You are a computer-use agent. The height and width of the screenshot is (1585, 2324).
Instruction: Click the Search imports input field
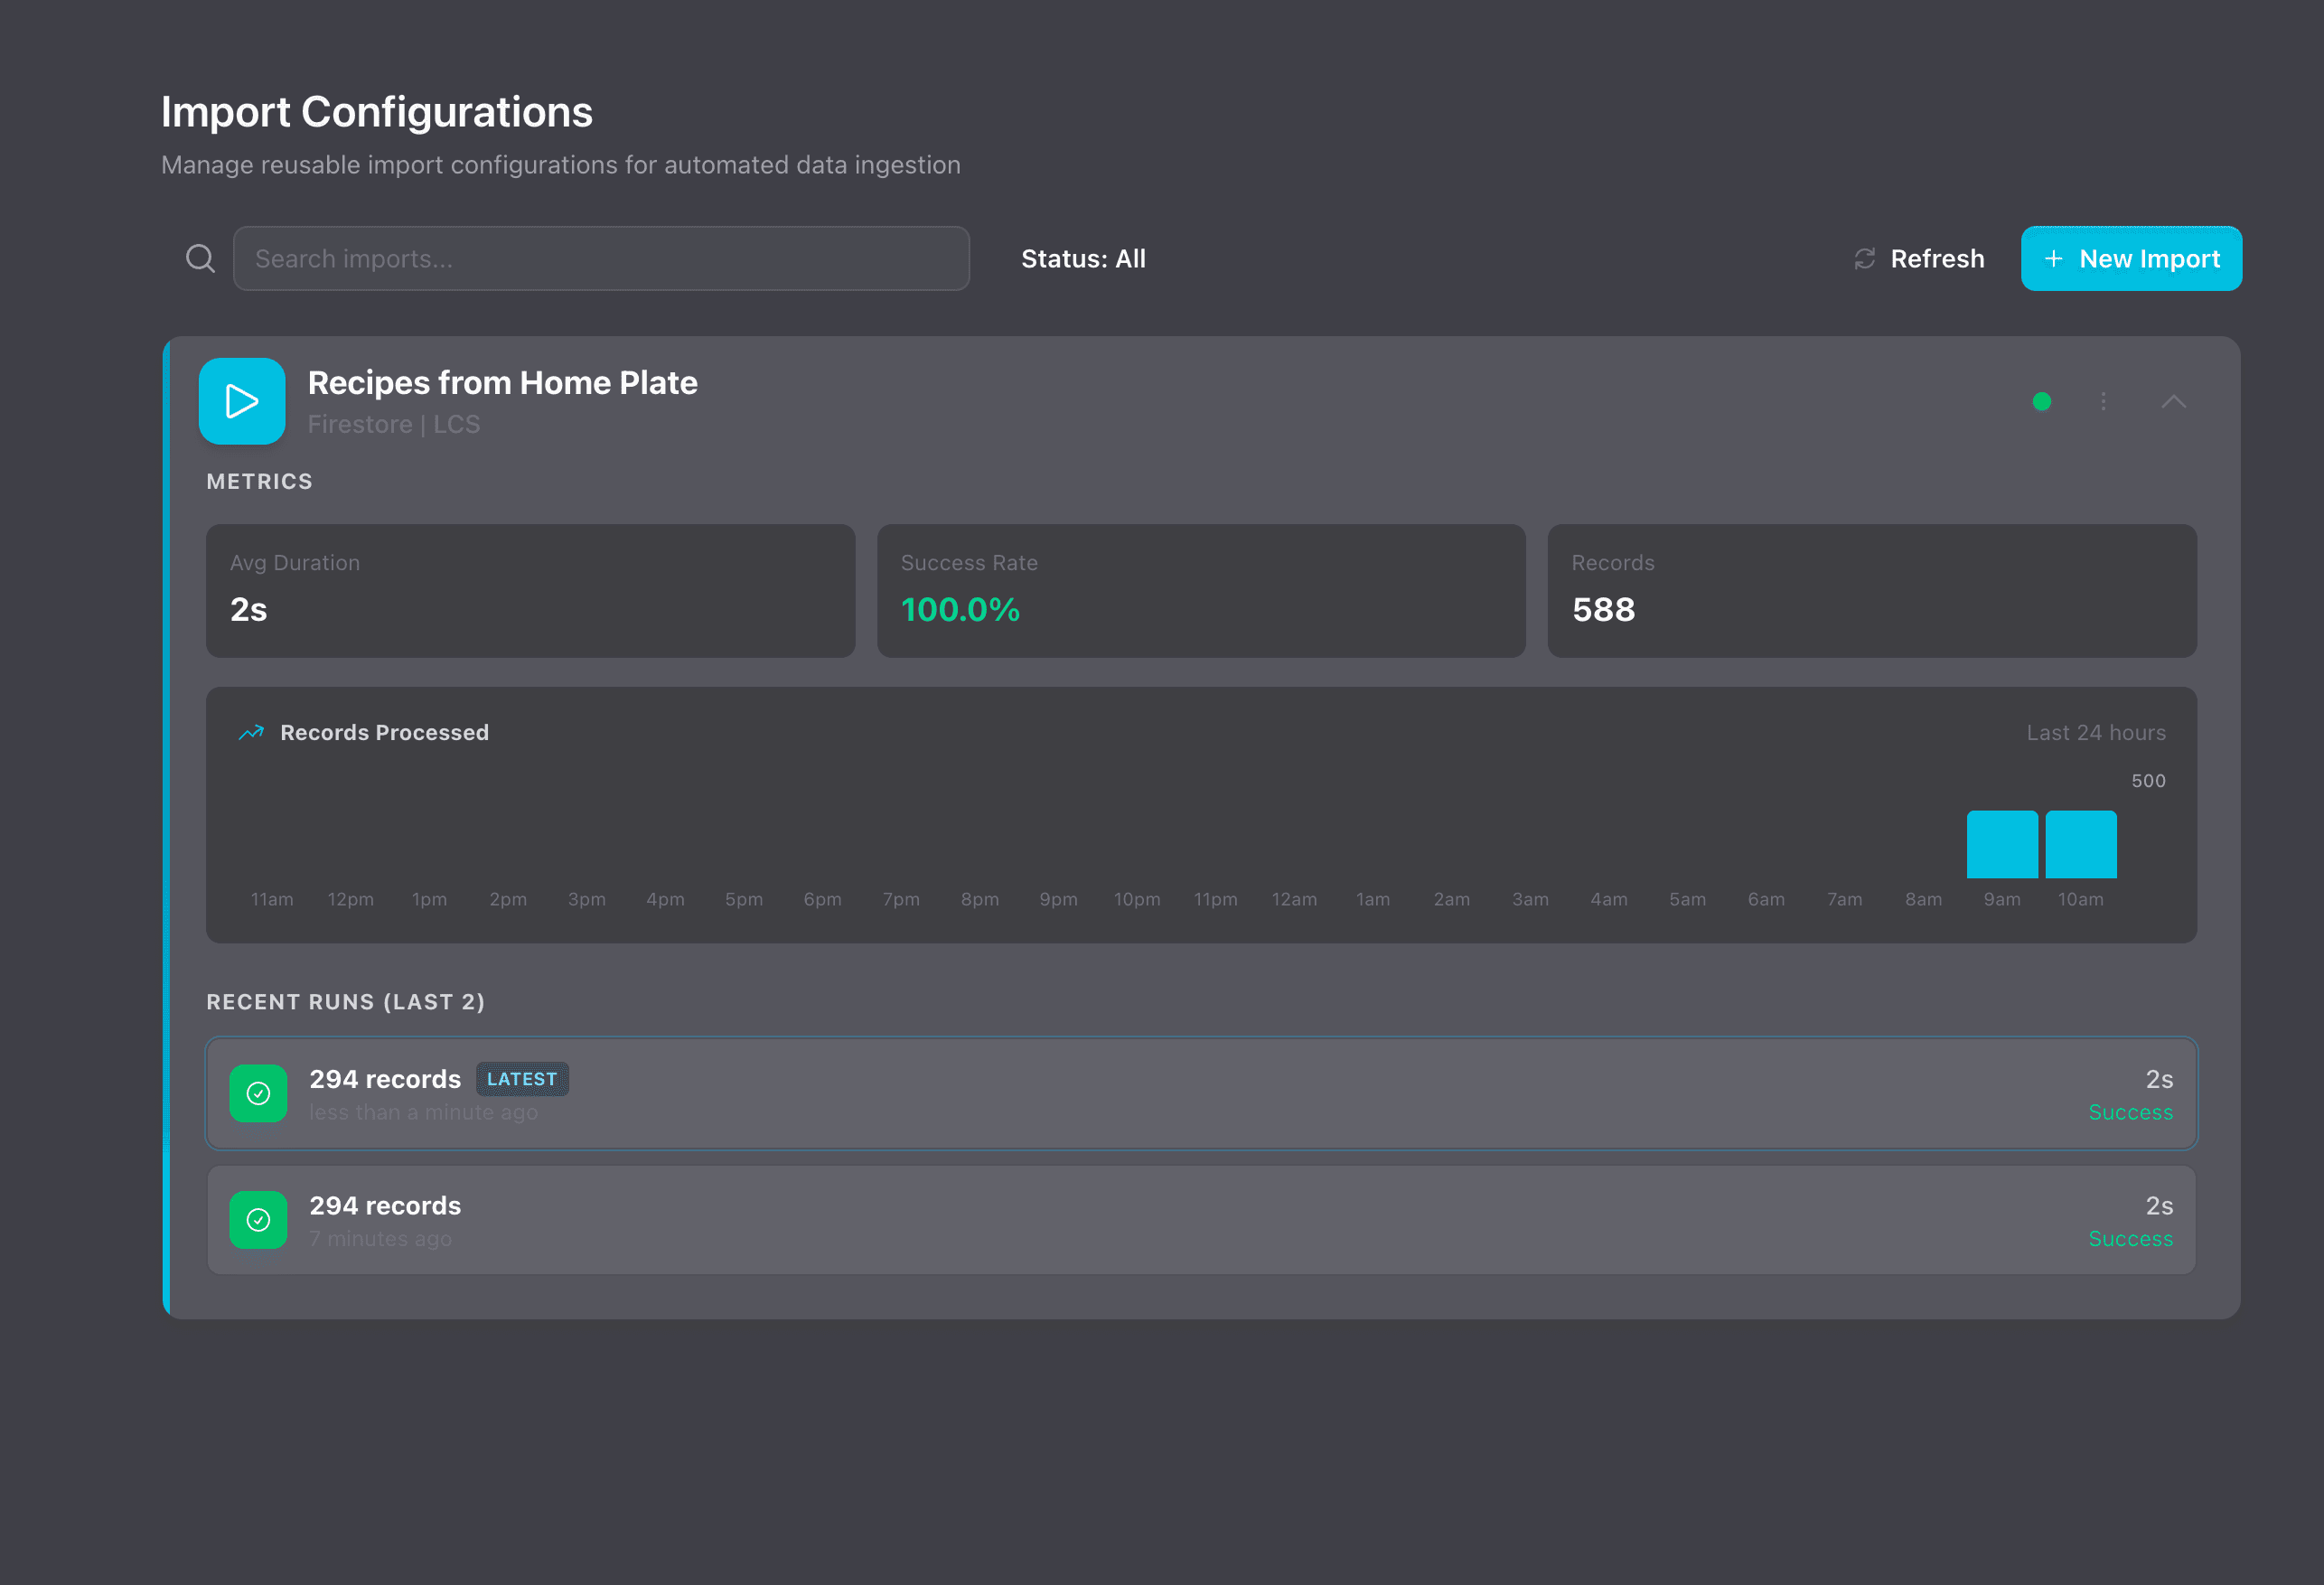tap(601, 258)
